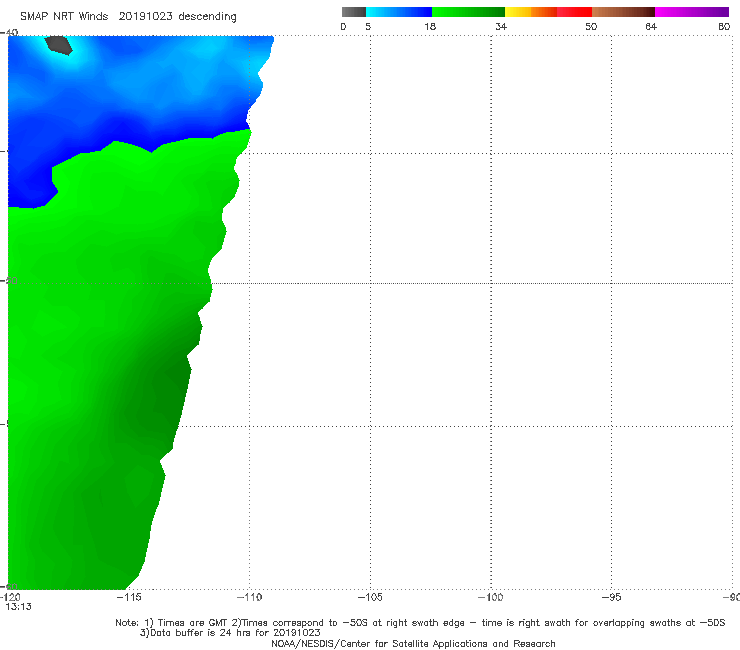This screenshot has width=740, height=650.
Task: Click the blue 5-18 segment of colorbar
Action: (x=399, y=12)
